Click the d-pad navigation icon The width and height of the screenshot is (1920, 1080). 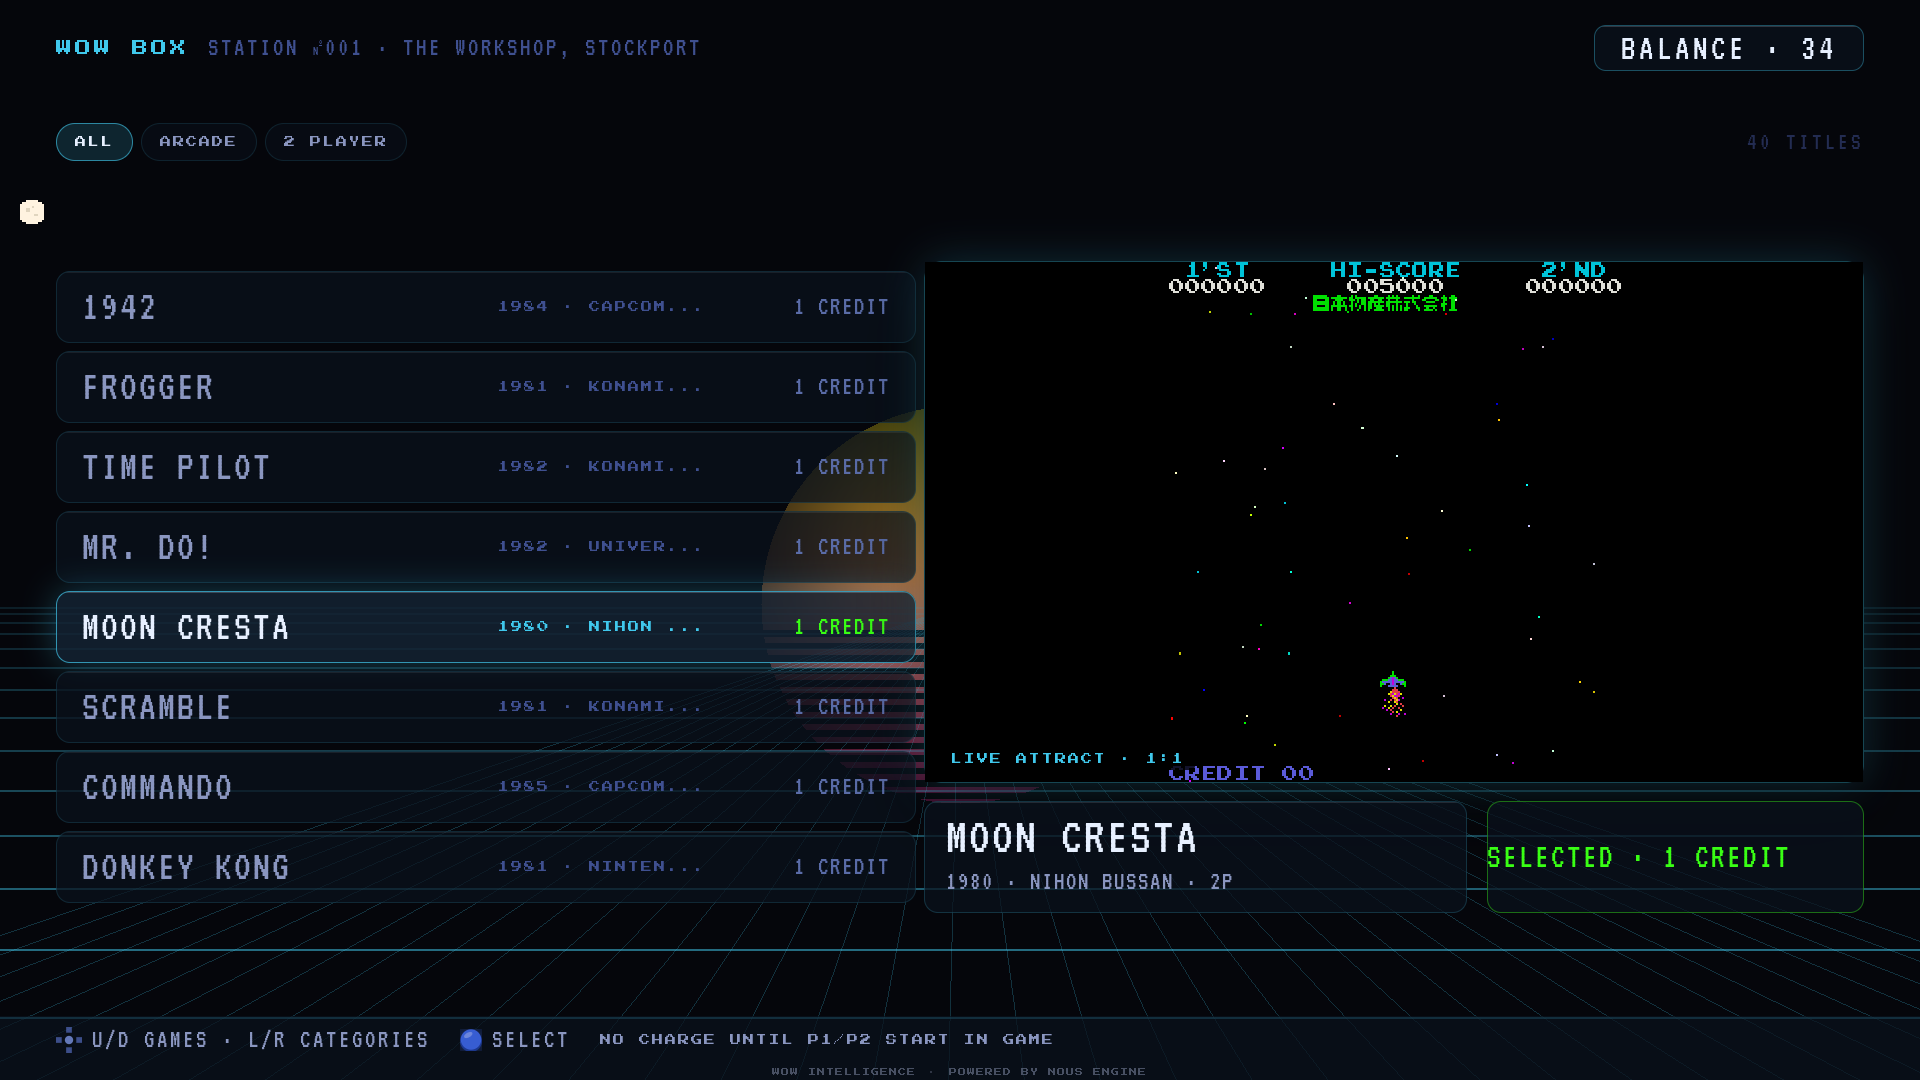tap(68, 1040)
